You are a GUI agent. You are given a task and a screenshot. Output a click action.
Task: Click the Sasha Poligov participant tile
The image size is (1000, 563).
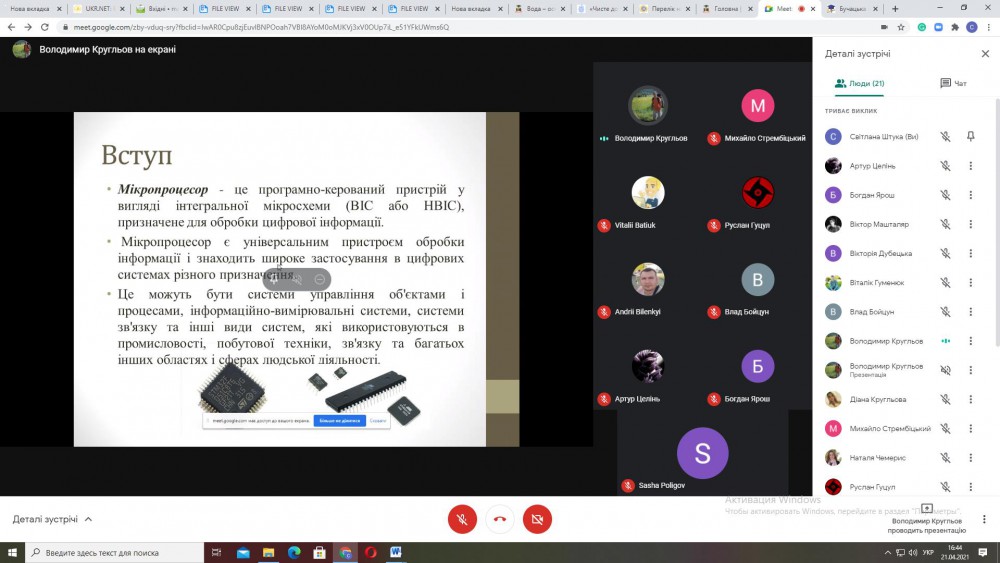pyautogui.click(x=702, y=460)
